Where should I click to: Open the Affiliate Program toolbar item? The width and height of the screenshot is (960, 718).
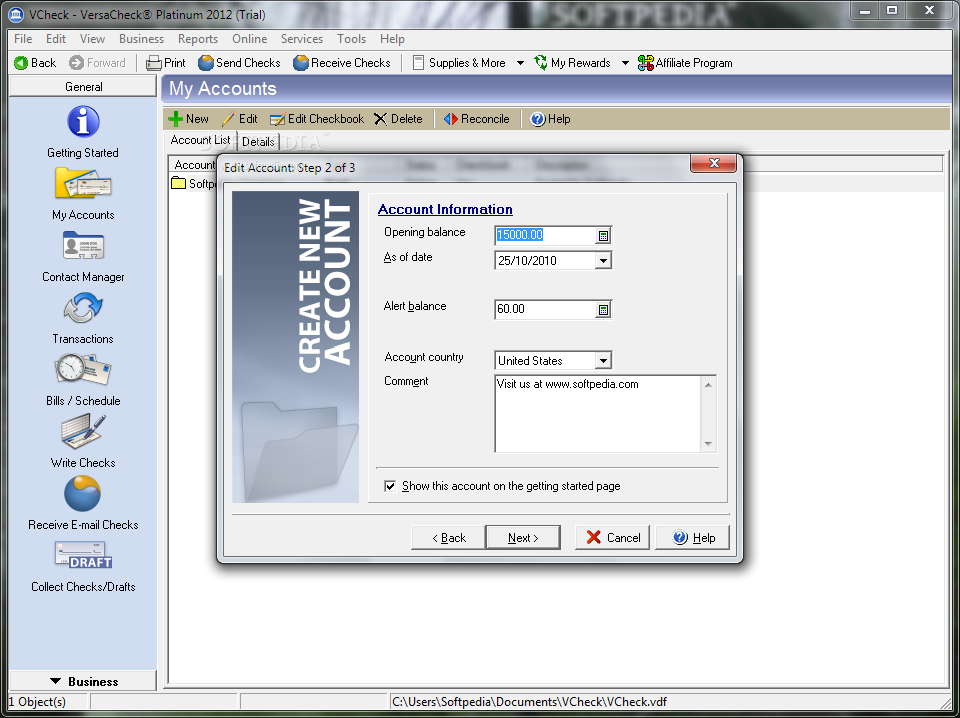pyautogui.click(x=685, y=62)
